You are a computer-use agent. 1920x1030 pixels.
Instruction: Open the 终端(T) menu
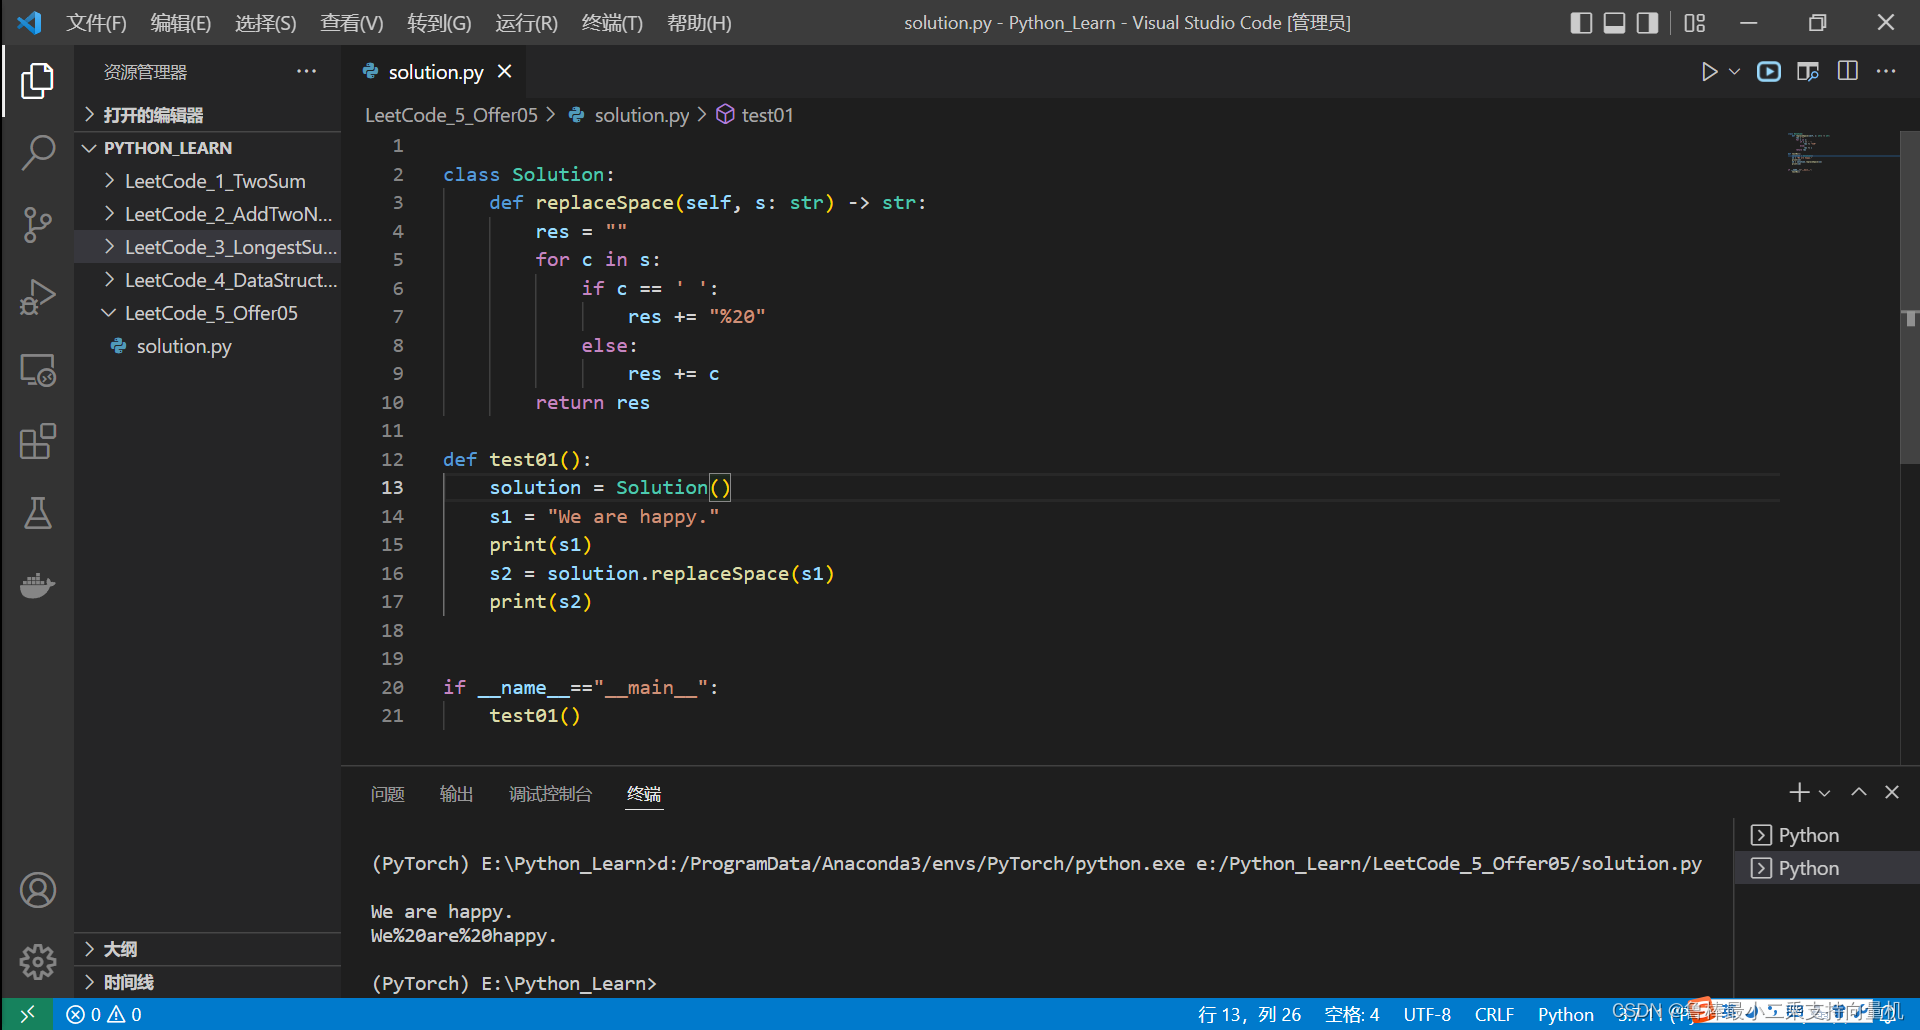coord(613,23)
